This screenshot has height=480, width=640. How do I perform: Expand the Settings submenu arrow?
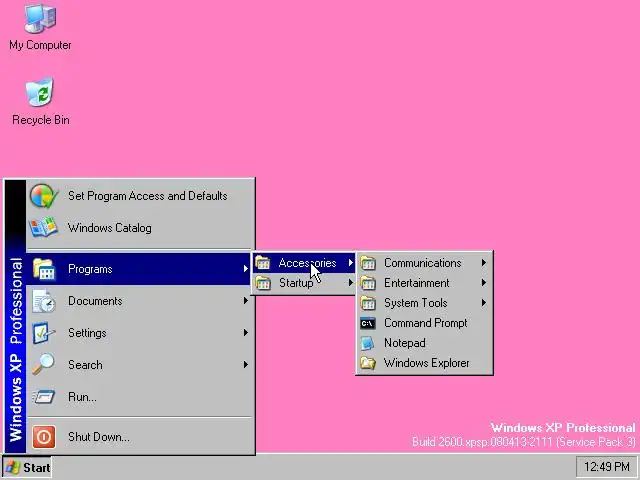[x=245, y=332]
